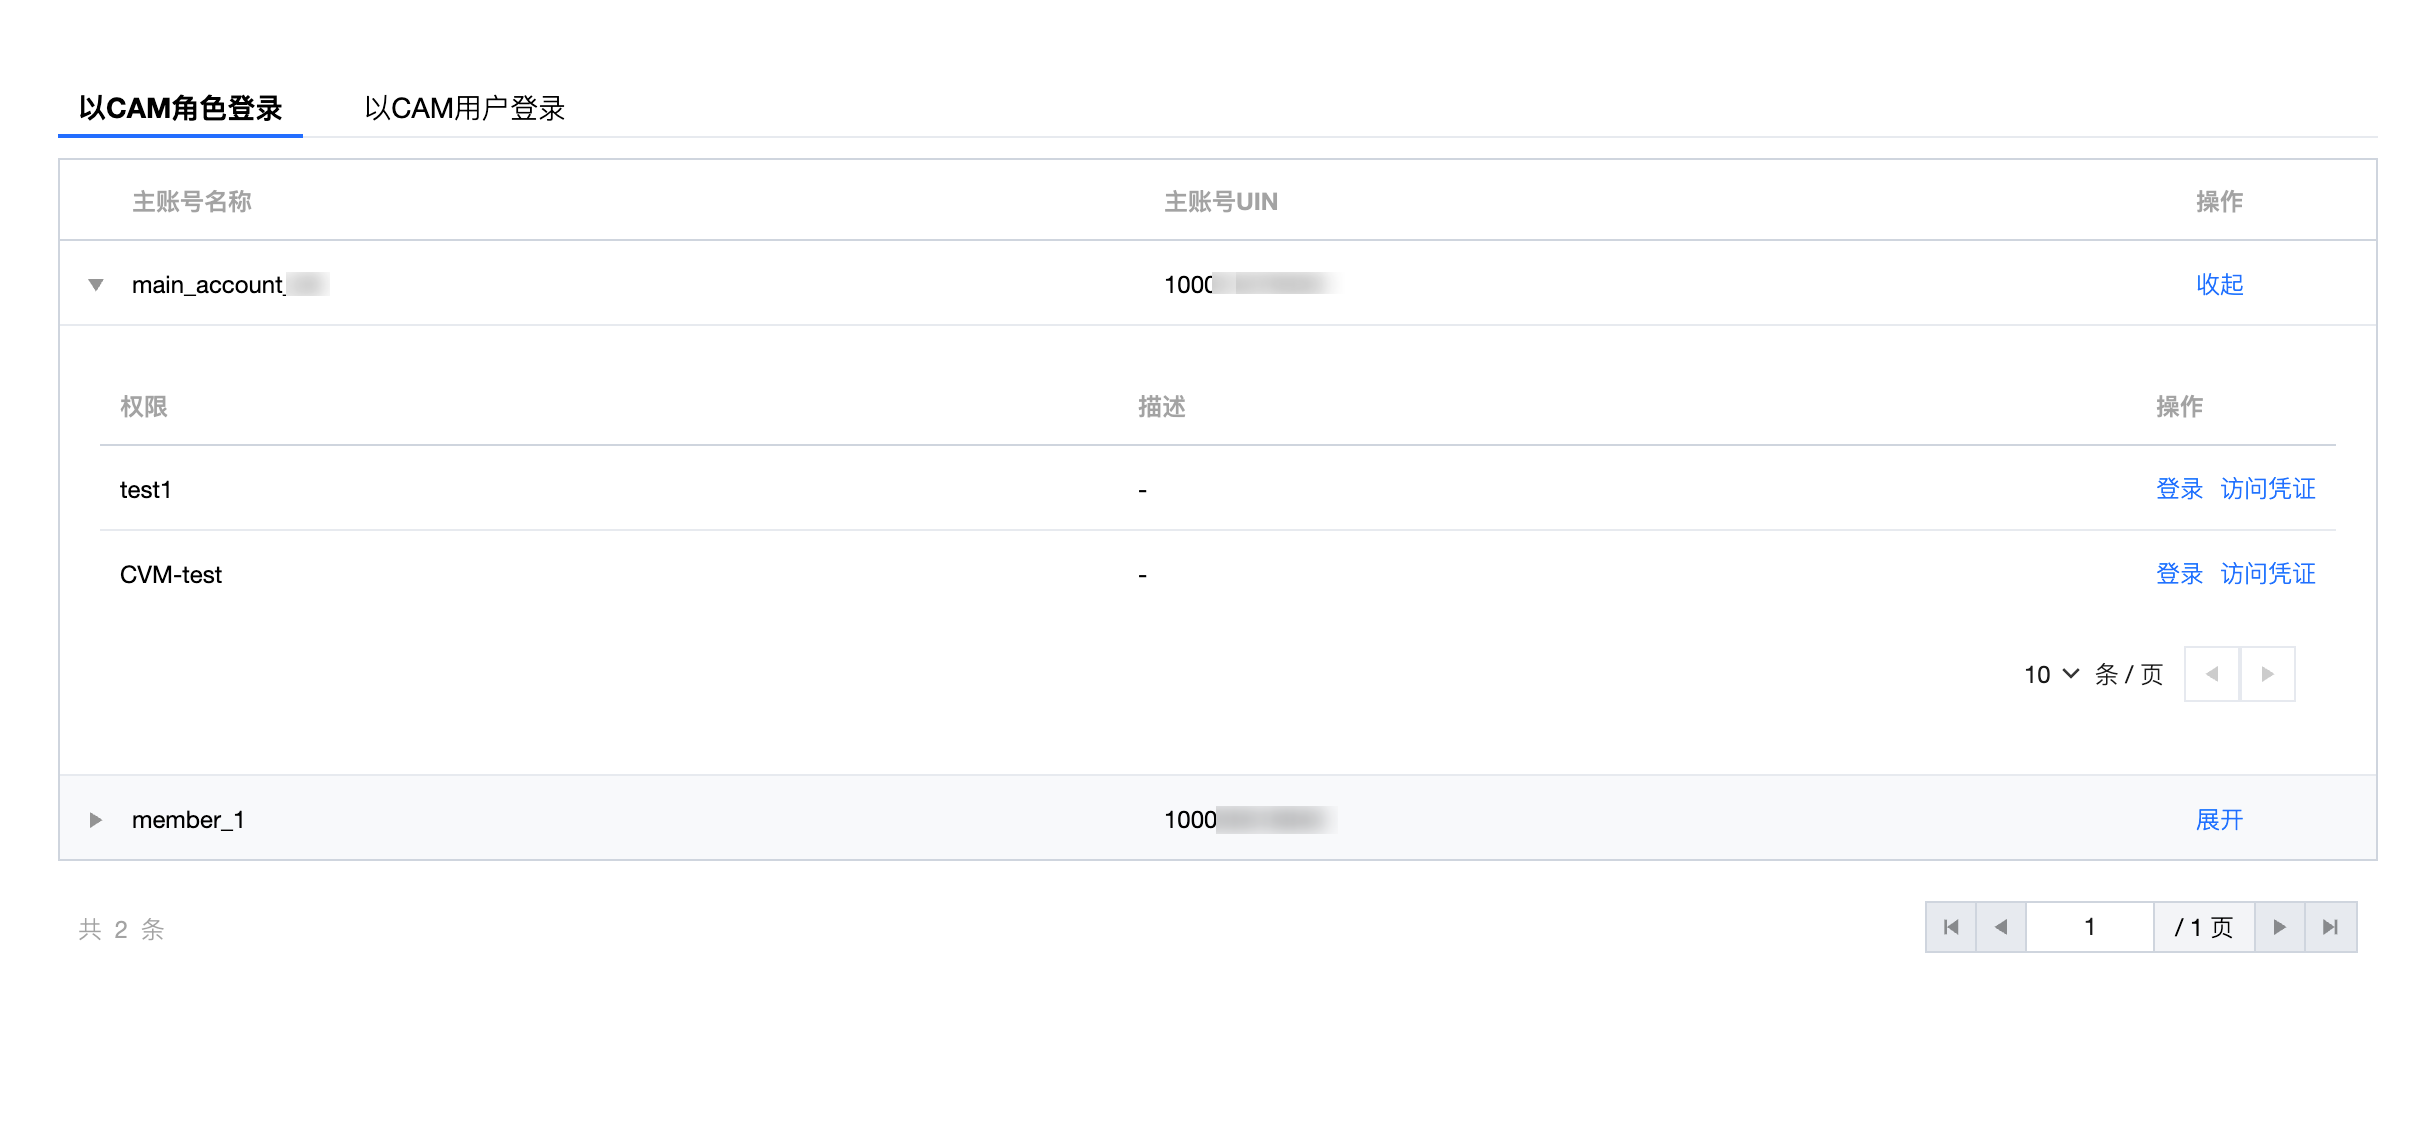
Task: Click 登录 for CVM-test role
Action: coord(2179,574)
